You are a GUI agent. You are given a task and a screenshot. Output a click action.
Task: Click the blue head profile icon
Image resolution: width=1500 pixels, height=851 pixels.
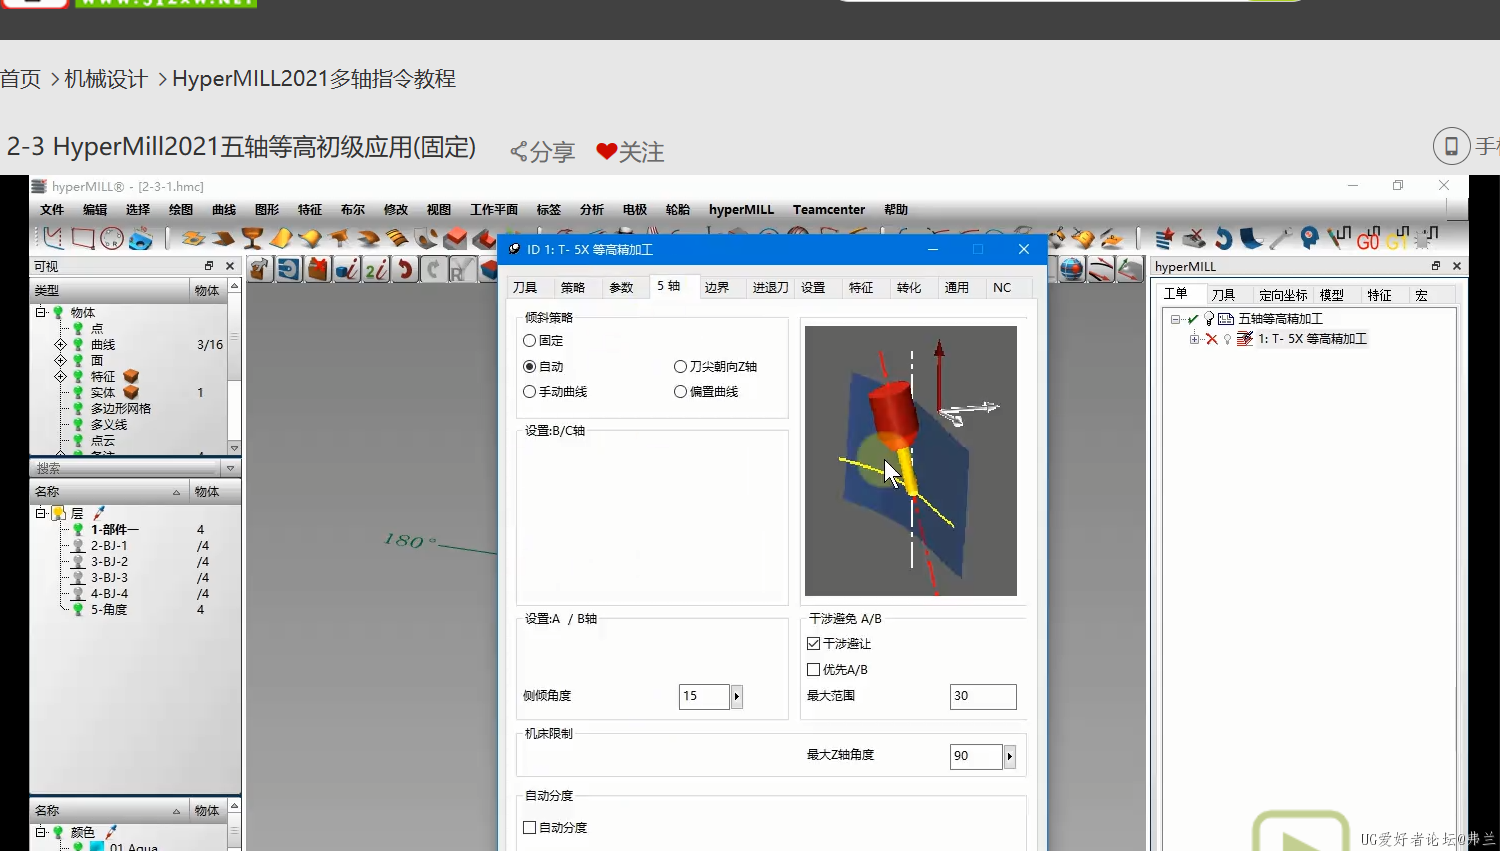pyautogui.click(x=1309, y=238)
